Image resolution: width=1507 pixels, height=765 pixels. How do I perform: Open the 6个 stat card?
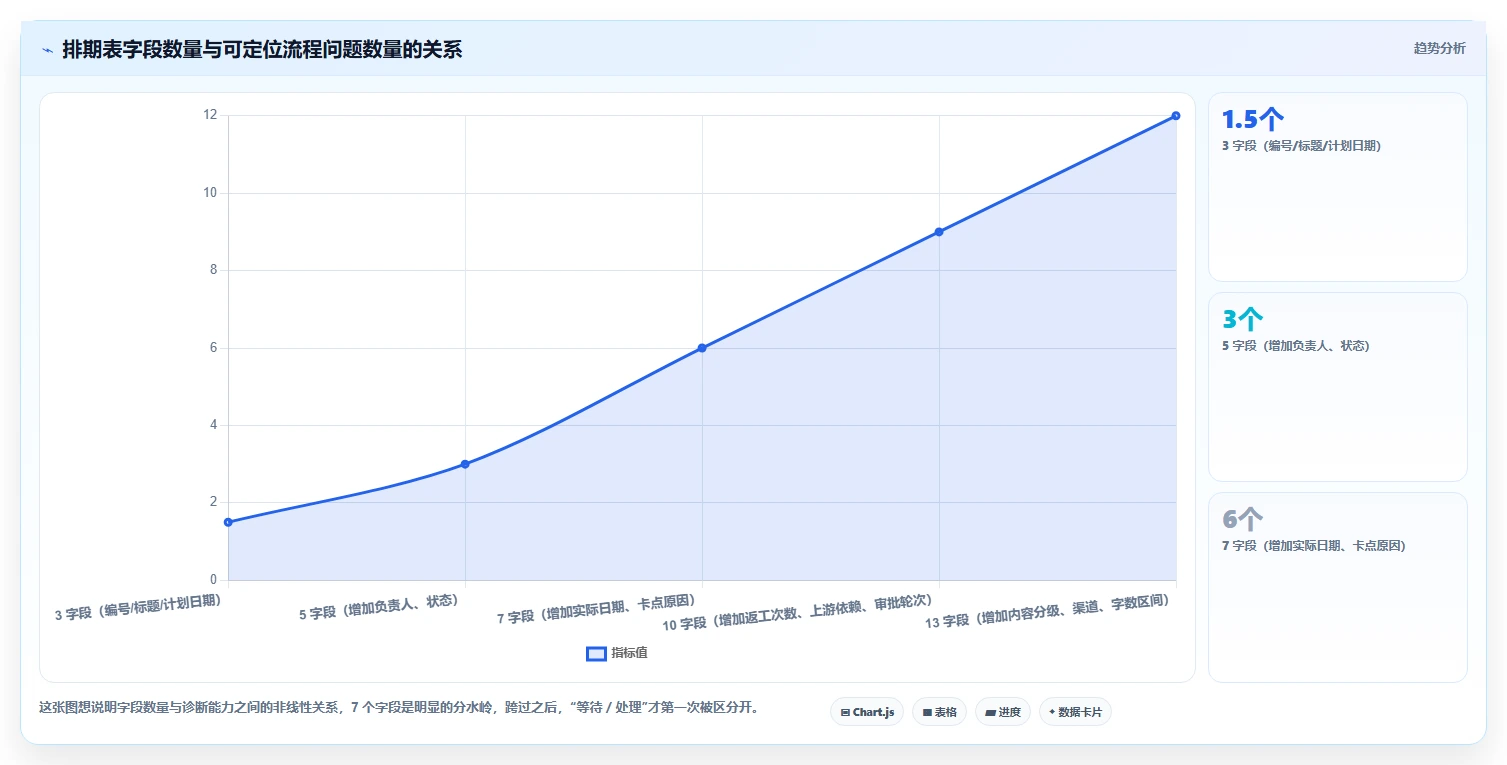(x=1338, y=587)
